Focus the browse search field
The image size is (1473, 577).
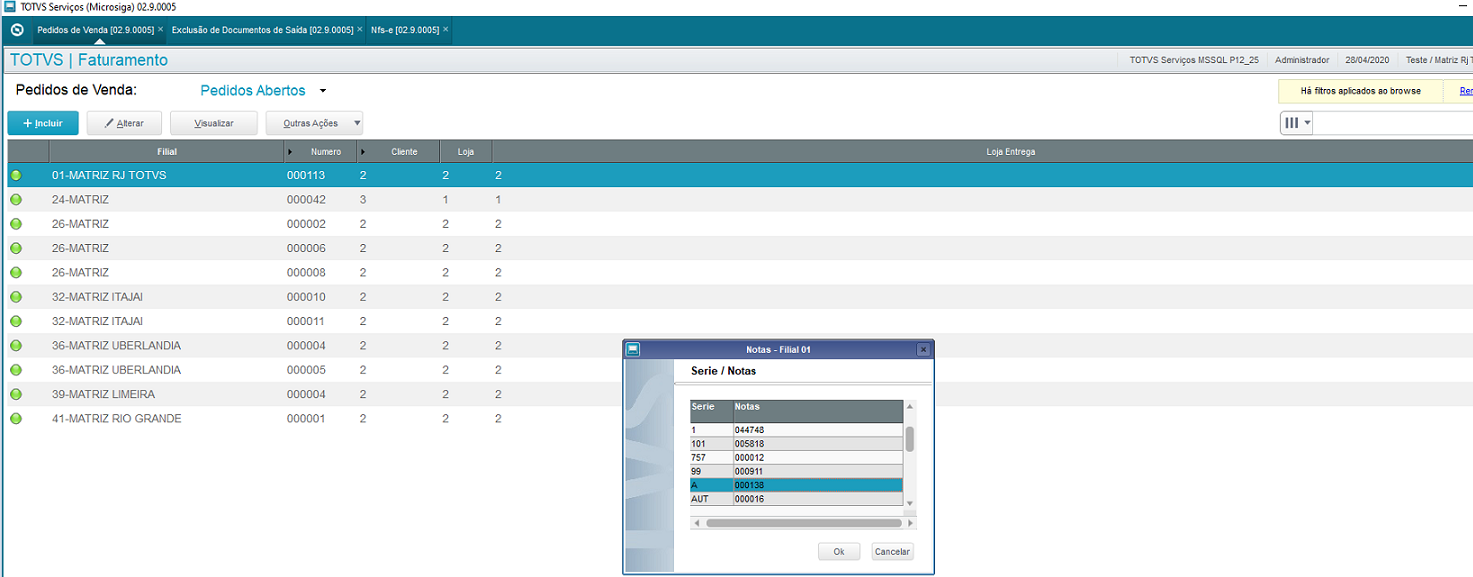pyautogui.click(x=1393, y=123)
